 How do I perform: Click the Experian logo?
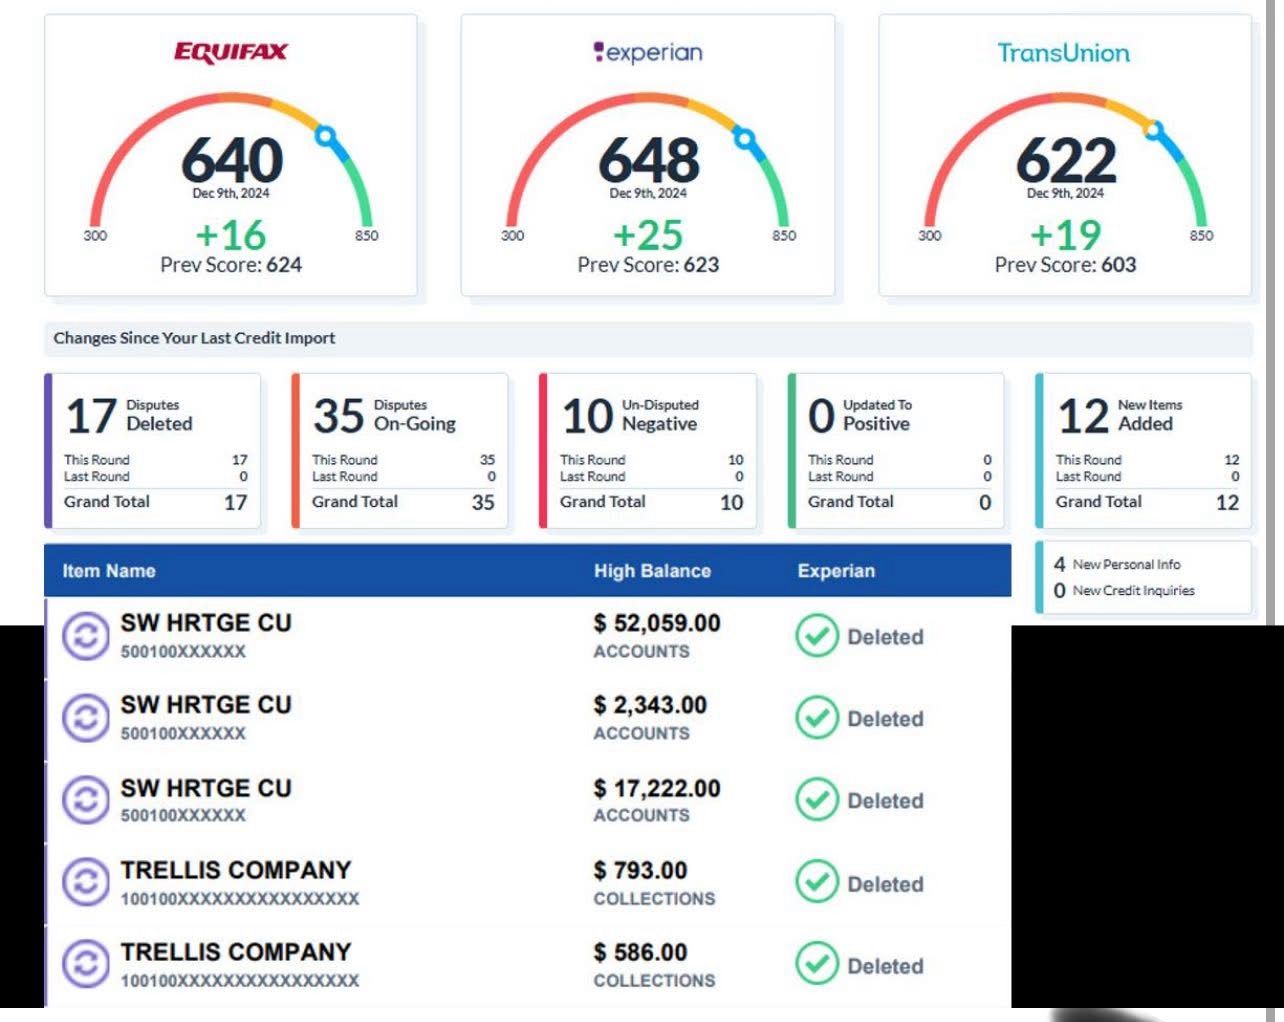tap(648, 52)
